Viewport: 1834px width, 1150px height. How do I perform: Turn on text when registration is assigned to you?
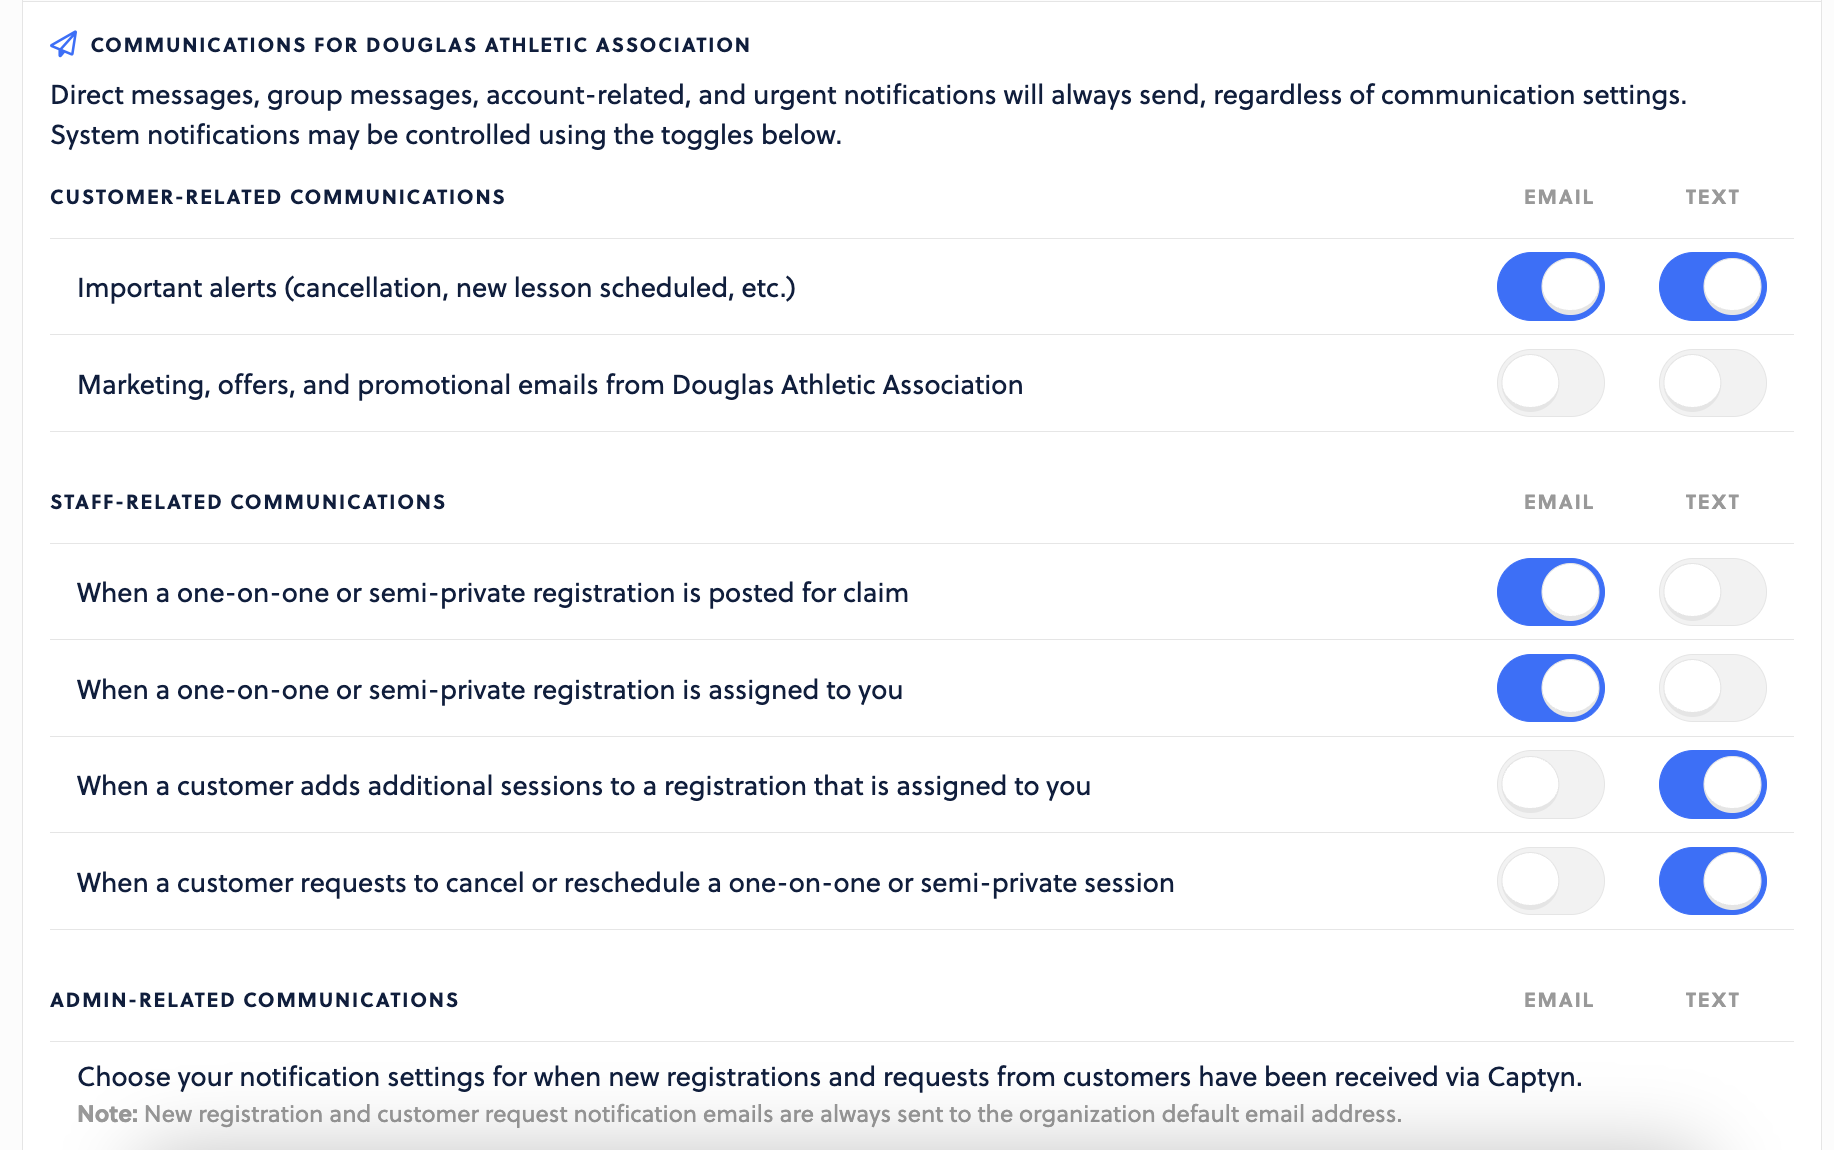tap(1712, 688)
